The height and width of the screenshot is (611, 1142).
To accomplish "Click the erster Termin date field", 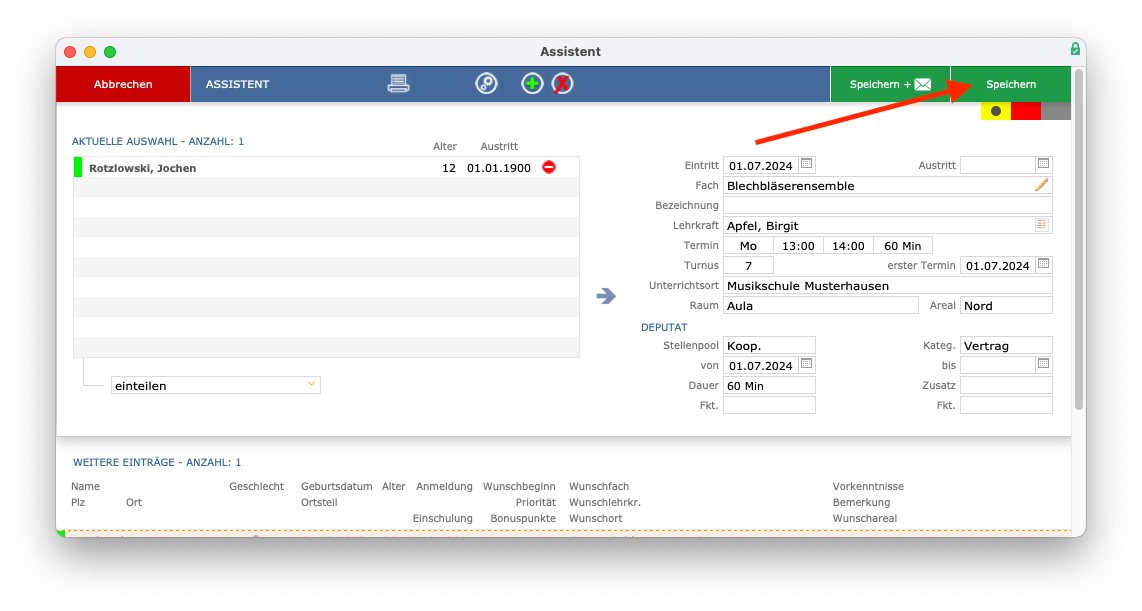I will click(997, 265).
